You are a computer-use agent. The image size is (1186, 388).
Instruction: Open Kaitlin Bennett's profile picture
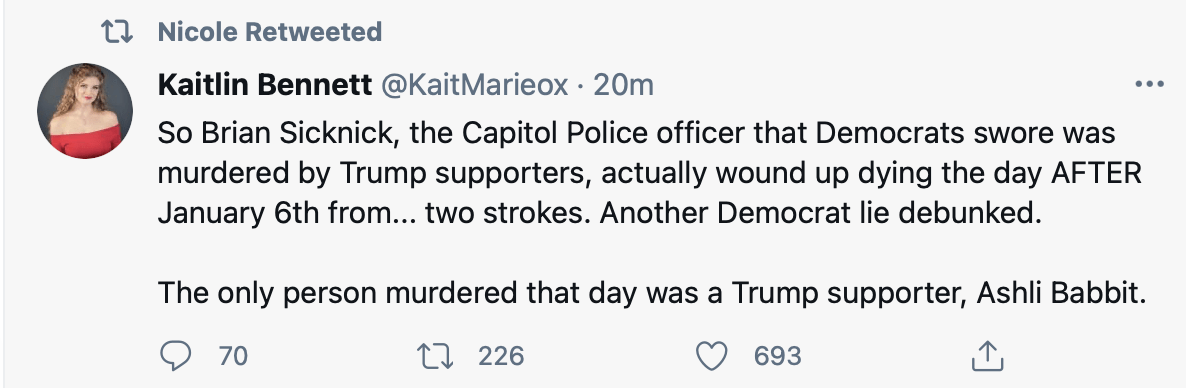(85, 110)
